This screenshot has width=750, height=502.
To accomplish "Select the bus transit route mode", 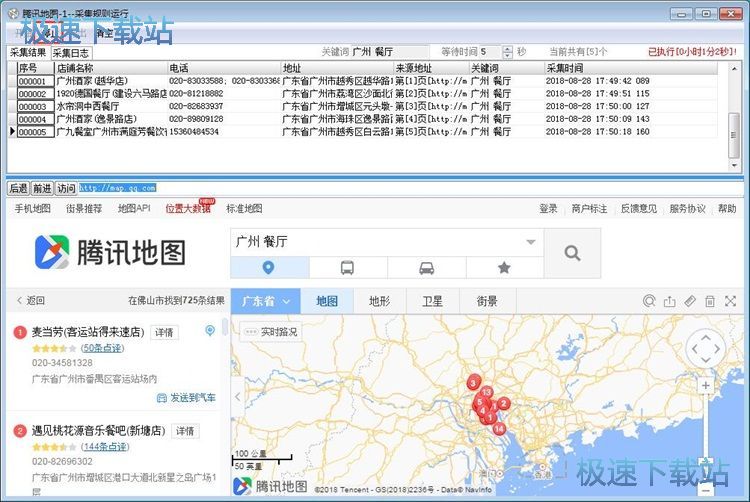I will point(348,268).
